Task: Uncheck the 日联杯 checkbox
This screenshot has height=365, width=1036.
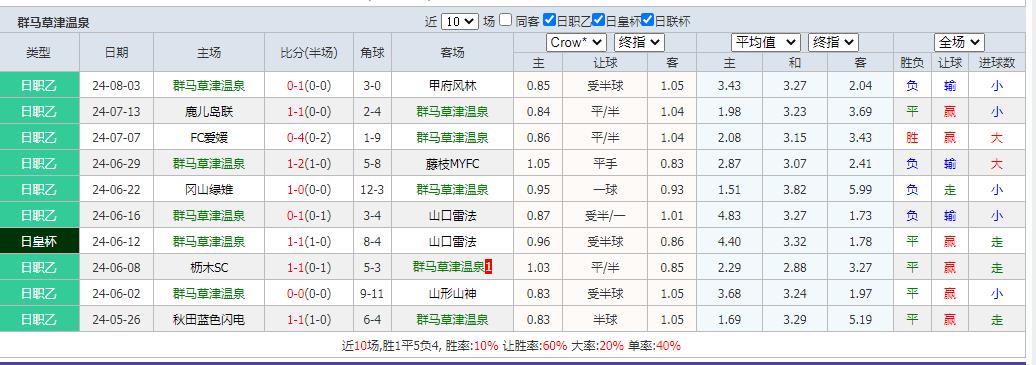Action: tap(648, 20)
